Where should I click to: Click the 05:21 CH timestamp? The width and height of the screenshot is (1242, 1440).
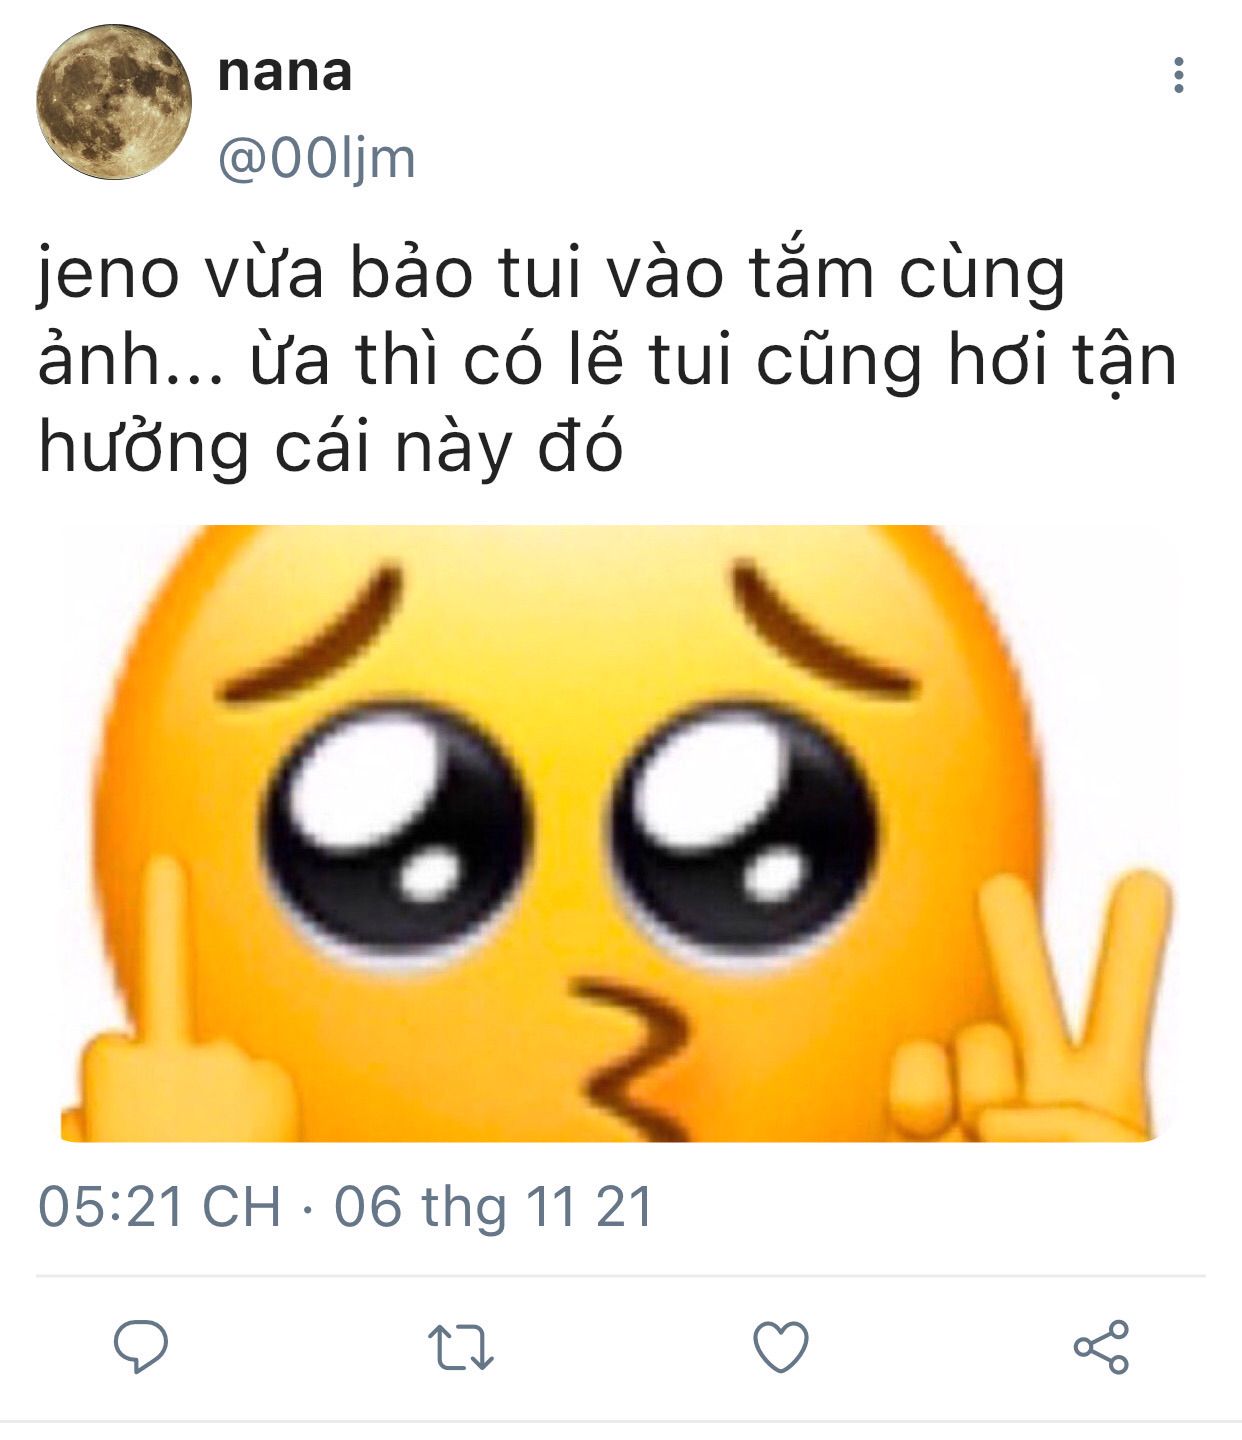159,1206
